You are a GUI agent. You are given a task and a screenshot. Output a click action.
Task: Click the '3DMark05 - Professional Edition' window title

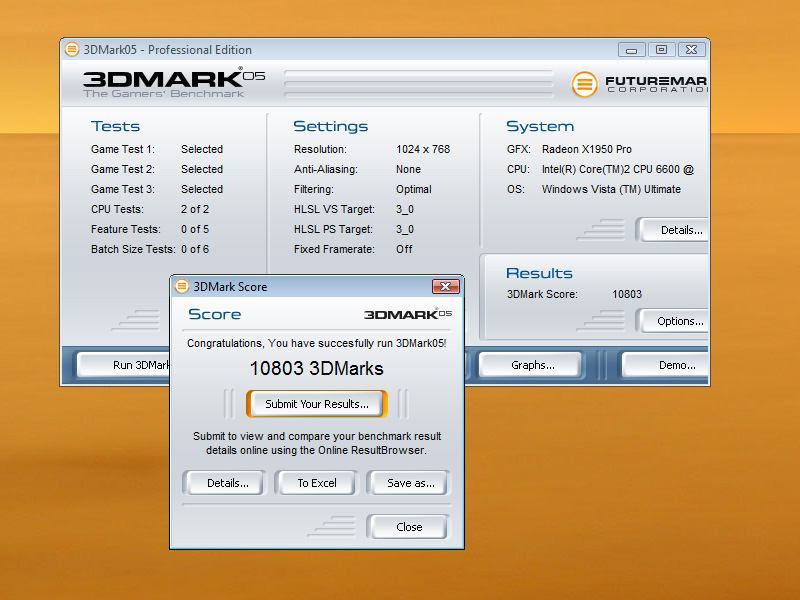point(168,50)
